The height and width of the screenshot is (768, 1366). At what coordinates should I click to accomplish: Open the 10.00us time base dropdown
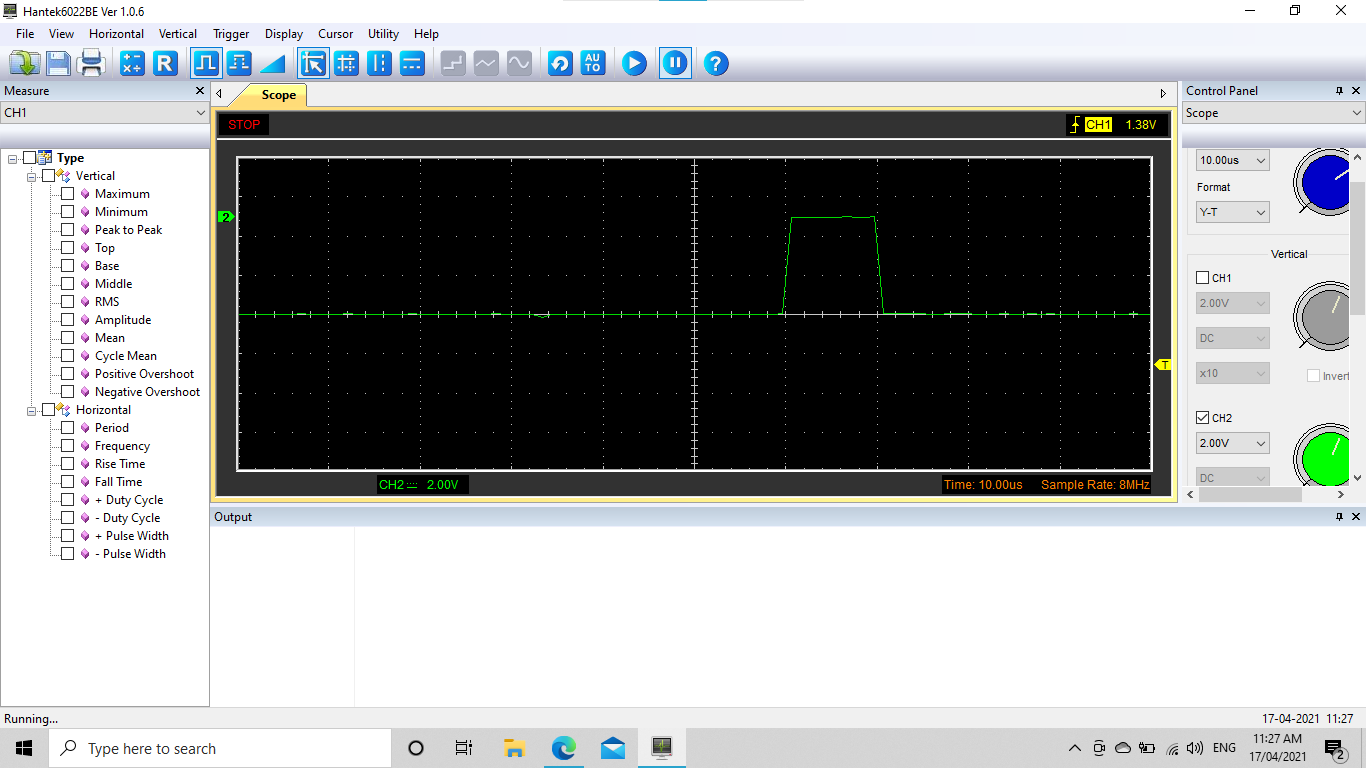pos(1233,160)
